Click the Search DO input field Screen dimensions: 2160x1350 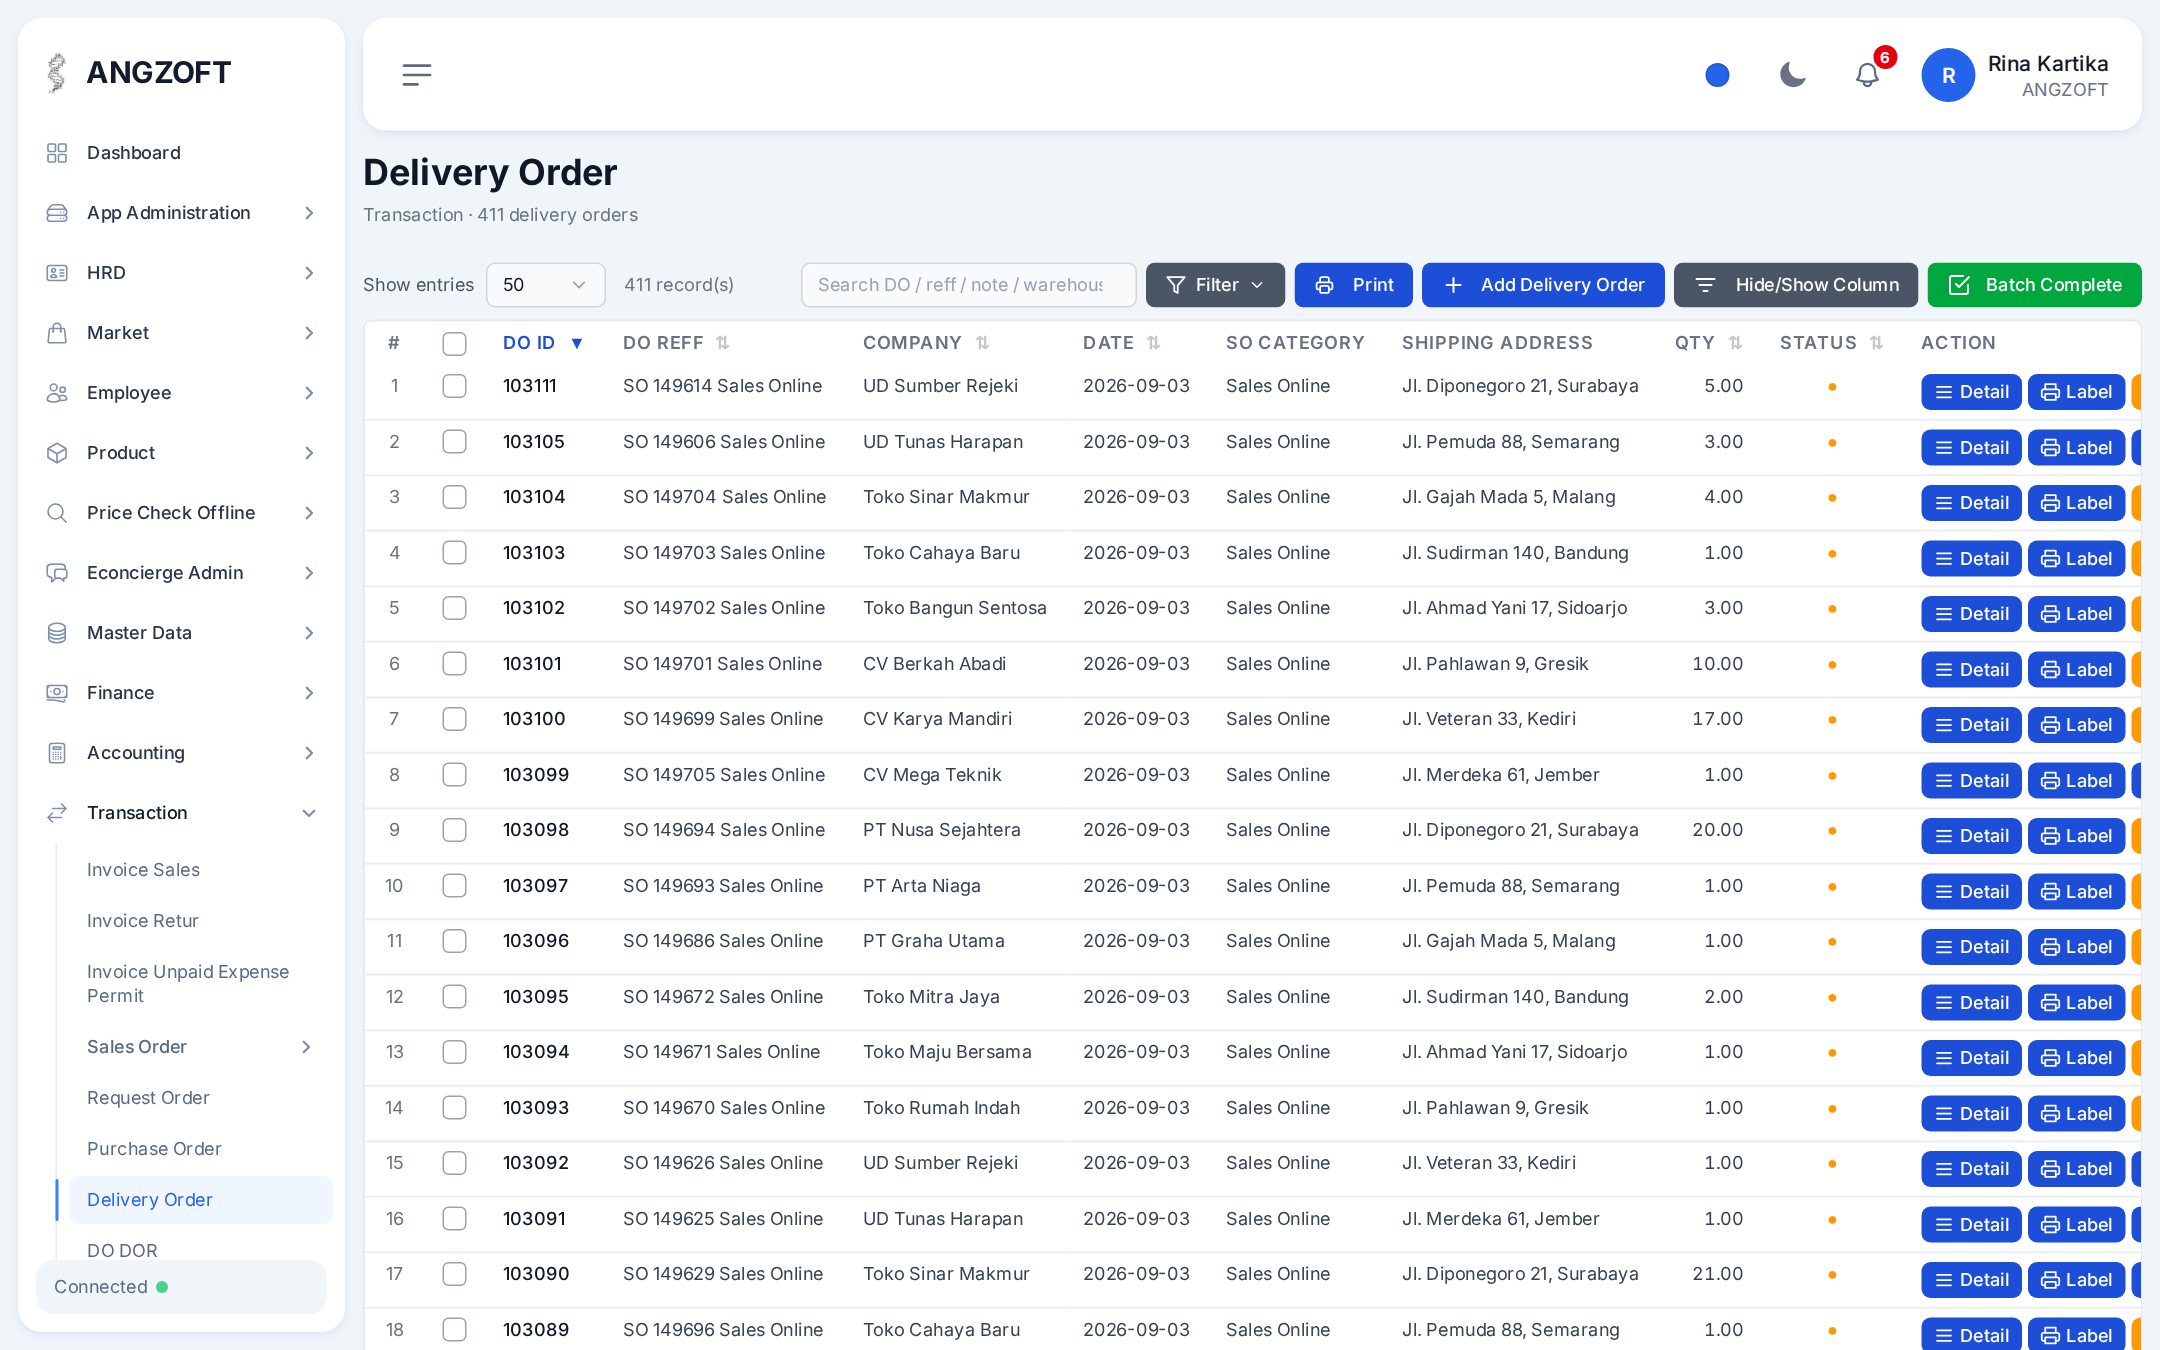click(968, 285)
